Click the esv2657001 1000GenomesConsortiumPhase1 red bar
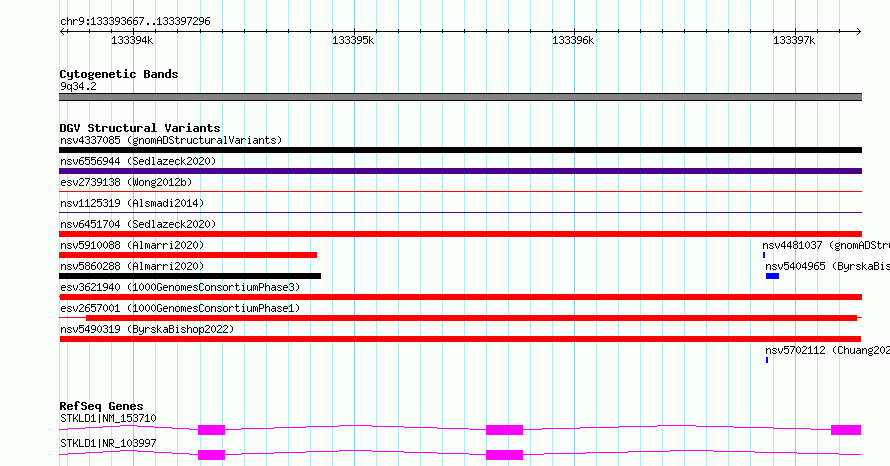The image size is (890, 466). pyautogui.click(x=471, y=318)
